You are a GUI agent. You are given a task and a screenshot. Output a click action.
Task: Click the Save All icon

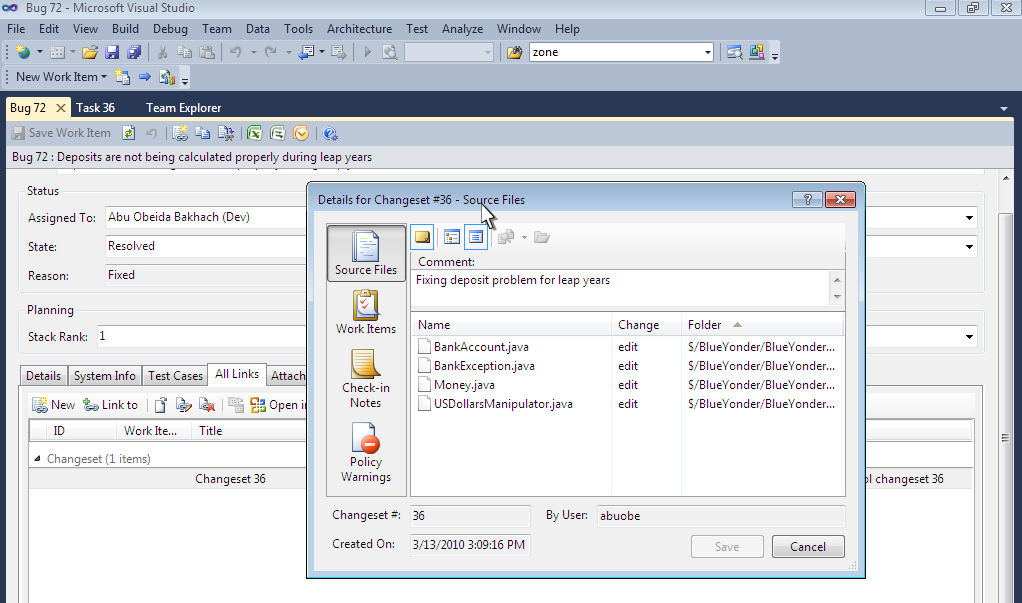click(x=134, y=52)
